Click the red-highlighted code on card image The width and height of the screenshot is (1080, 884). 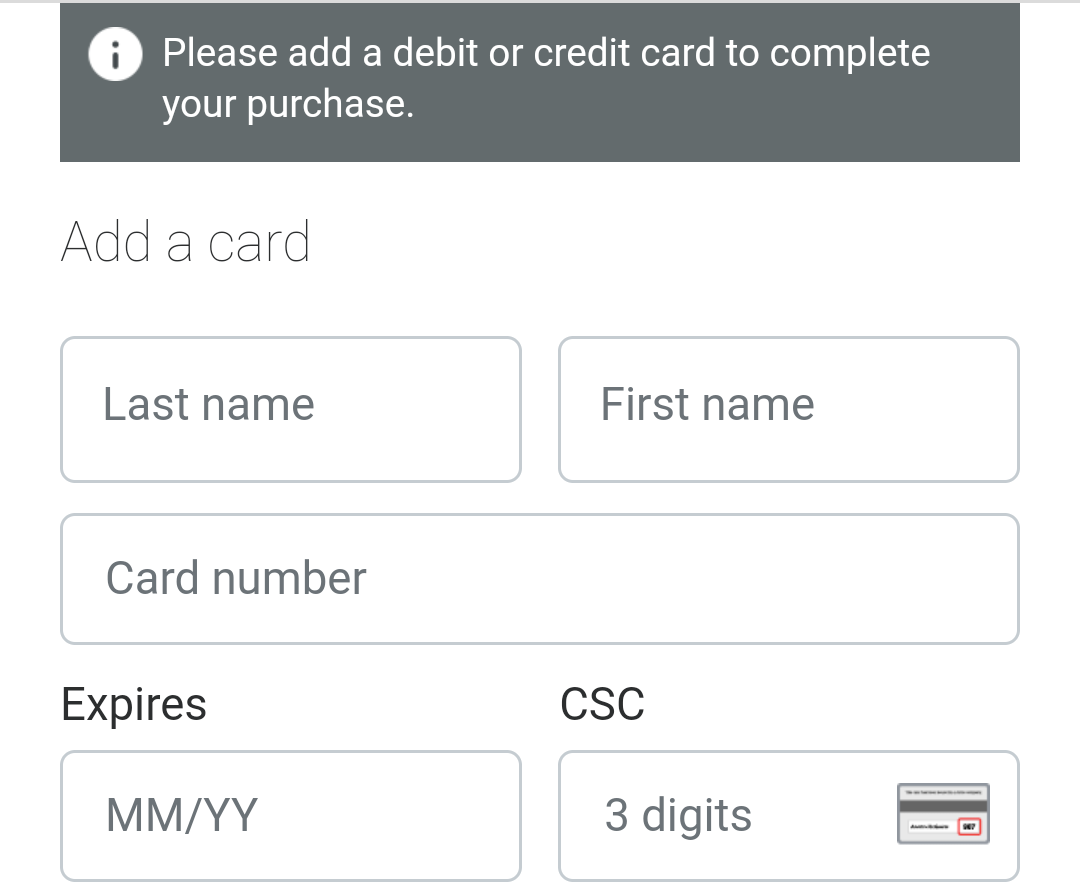[969, 827]
